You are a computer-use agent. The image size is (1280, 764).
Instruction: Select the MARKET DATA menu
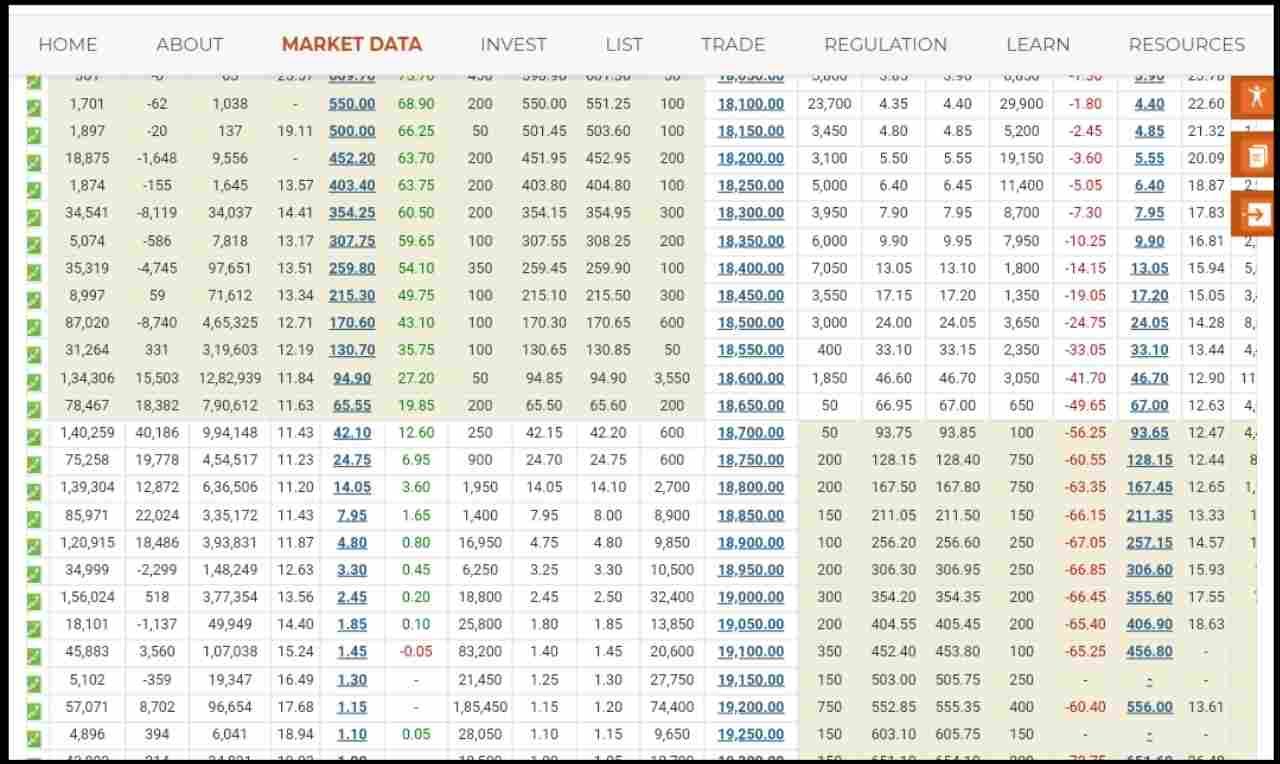tap(352, 44)
